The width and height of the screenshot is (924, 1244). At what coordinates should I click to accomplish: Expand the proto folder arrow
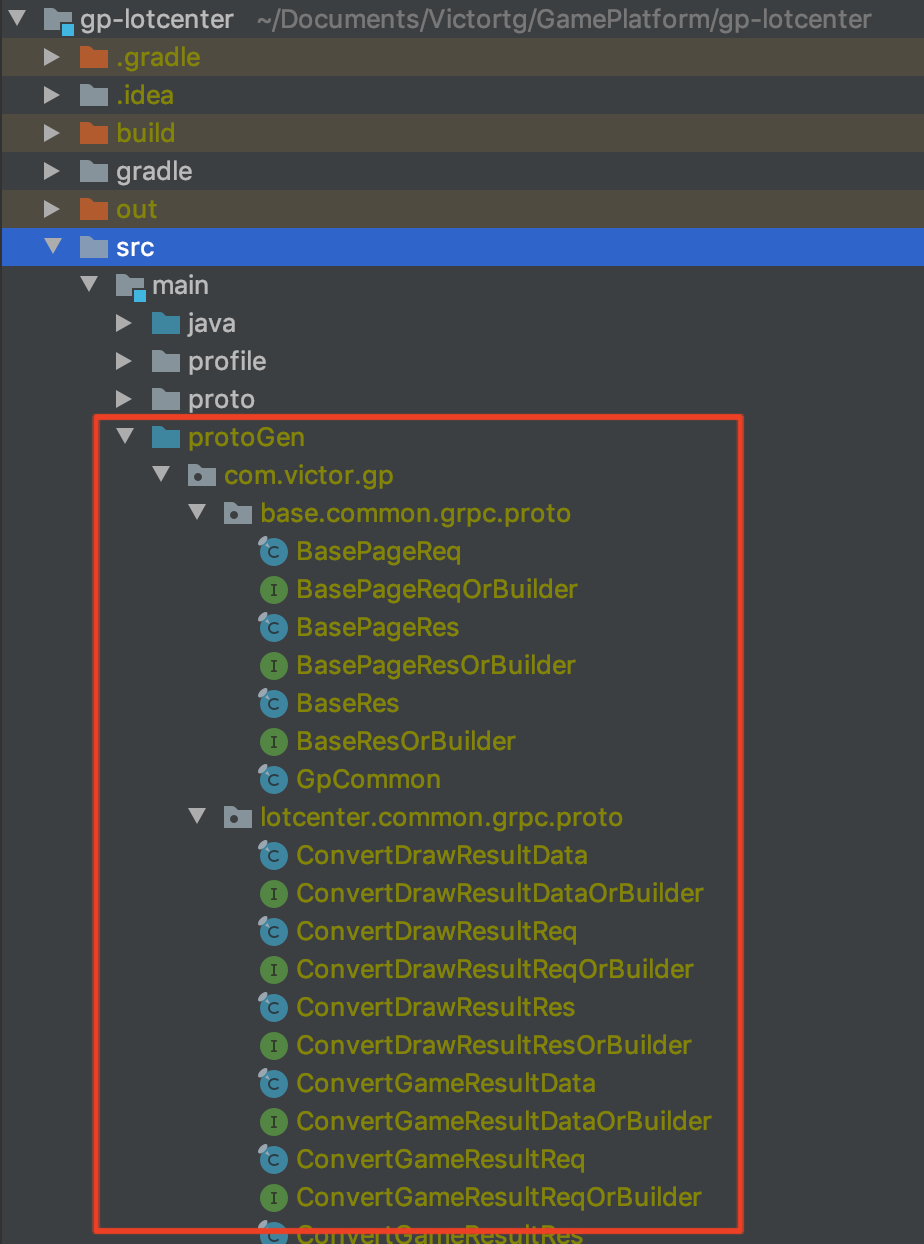124,400
